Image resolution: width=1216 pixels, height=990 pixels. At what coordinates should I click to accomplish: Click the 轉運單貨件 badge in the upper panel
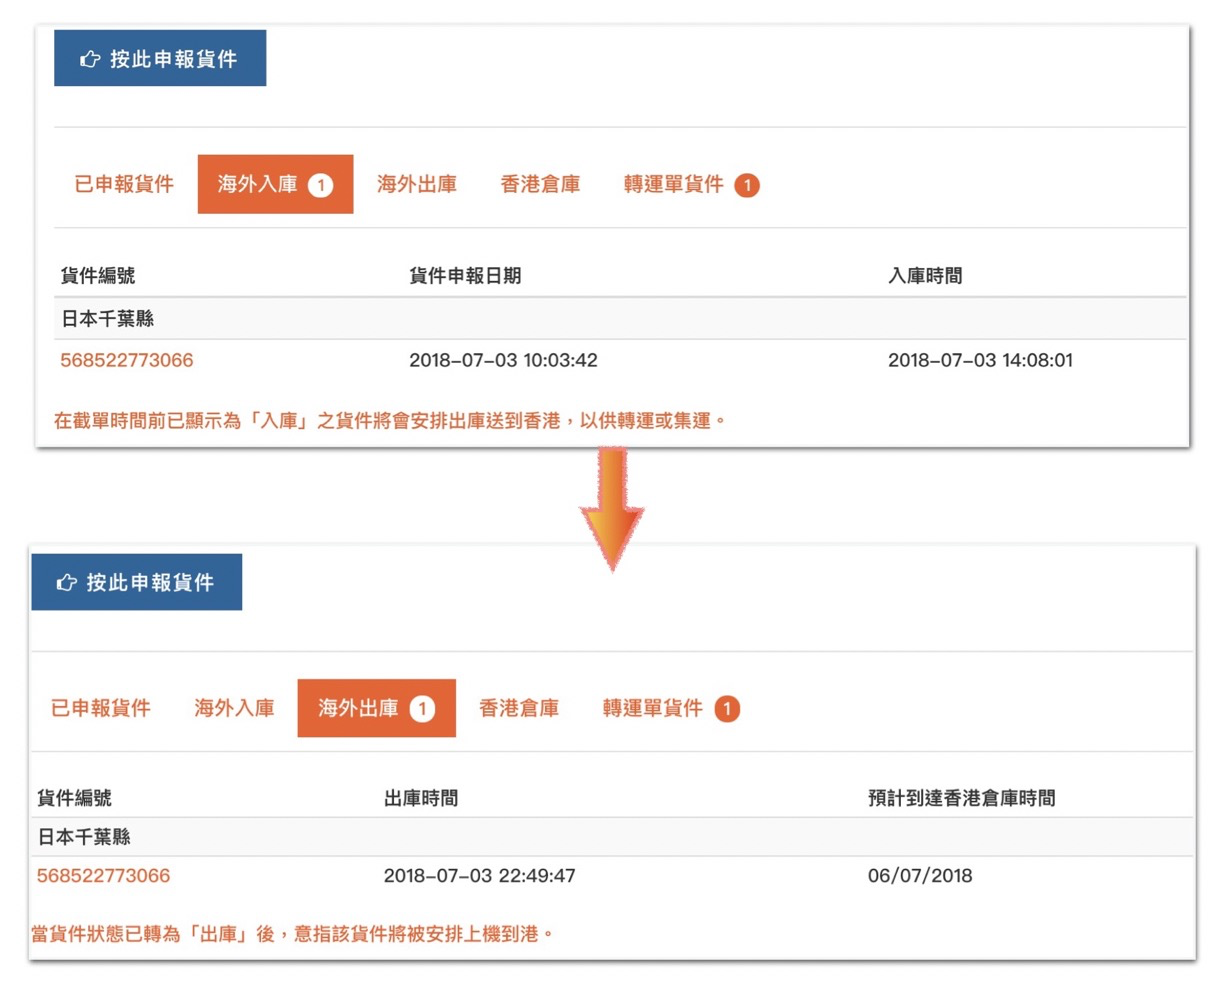pyautogui.click(x=747, y=185)
